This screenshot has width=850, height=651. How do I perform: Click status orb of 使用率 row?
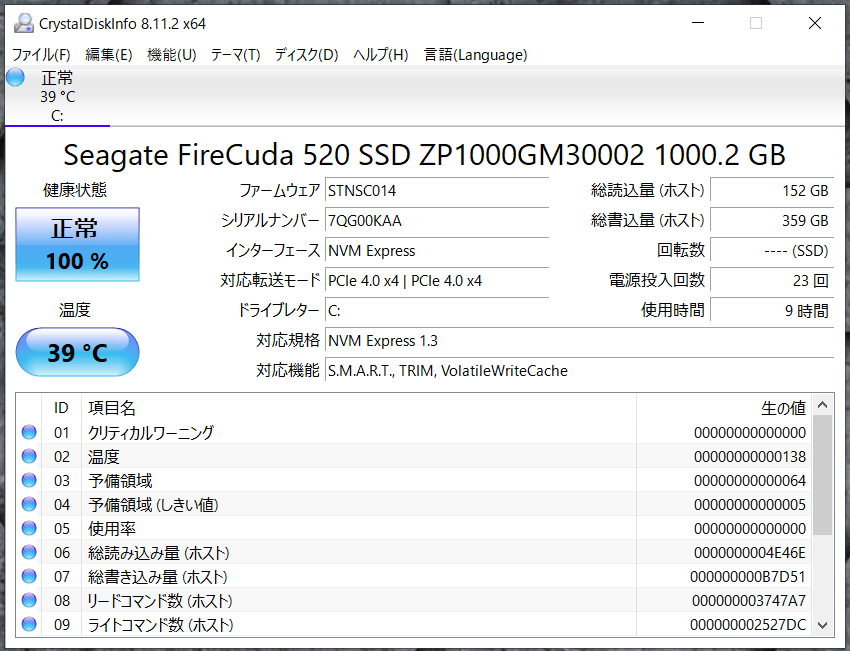[29, 529]
